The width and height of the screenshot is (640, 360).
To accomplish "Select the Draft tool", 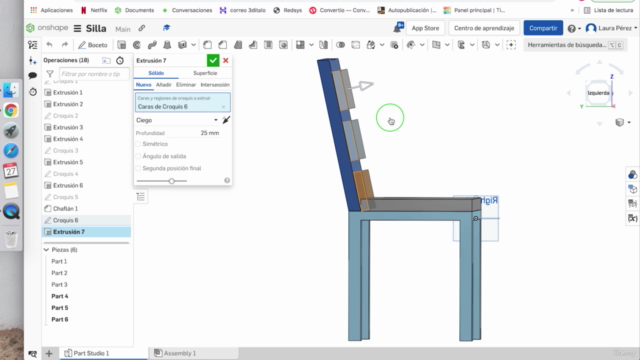I will tap(238, 45).
